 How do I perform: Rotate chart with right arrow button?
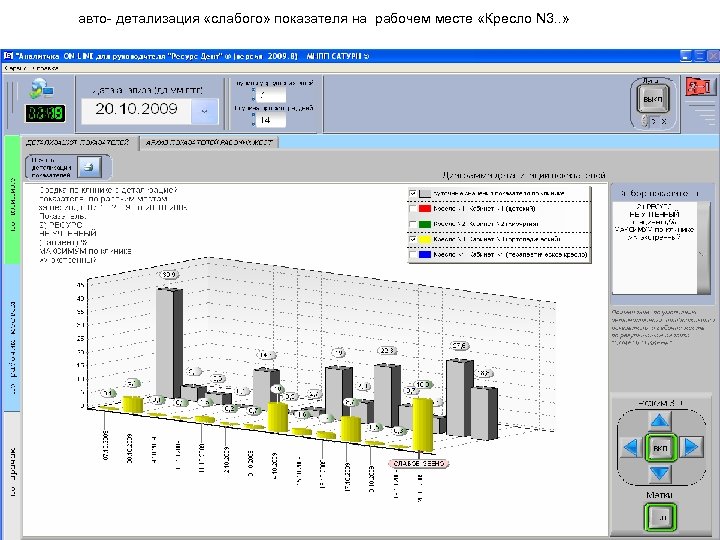click(691, 447)
